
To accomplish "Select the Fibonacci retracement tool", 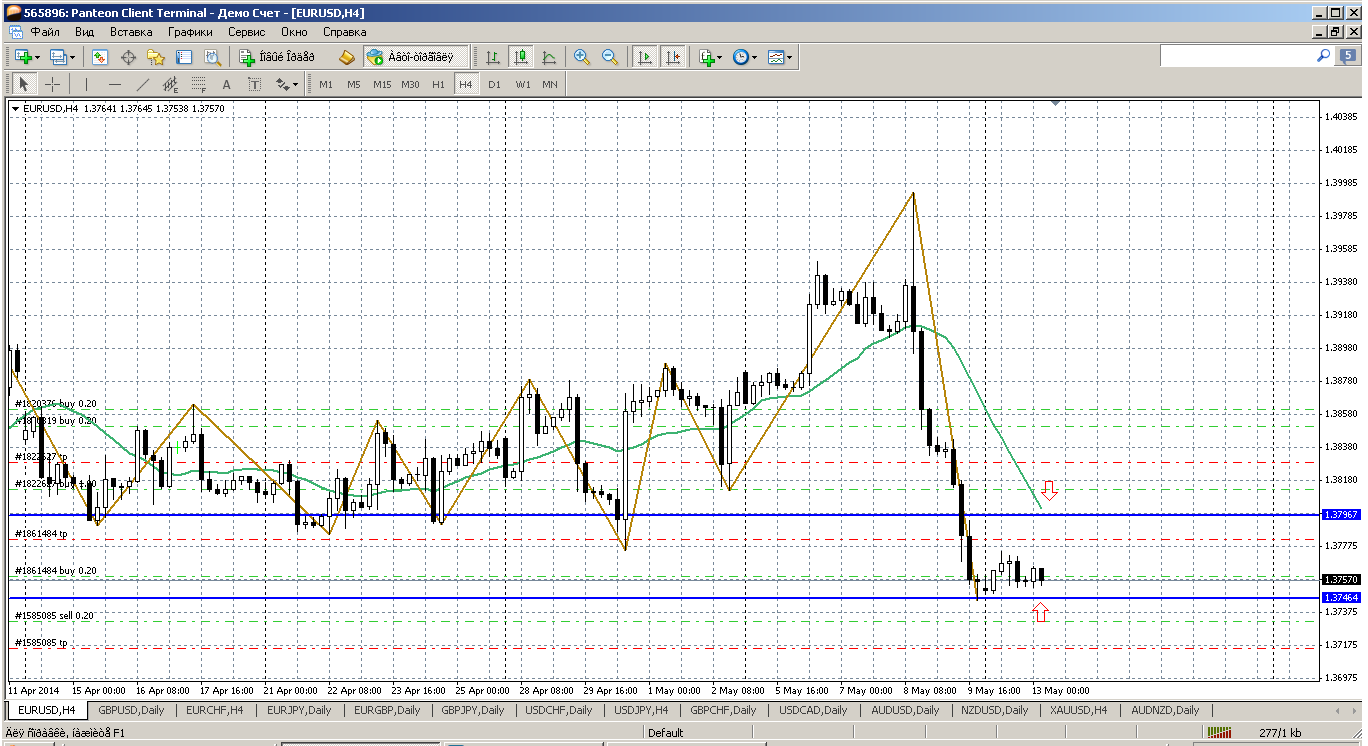I will pyautogui.click(x=199, y=84).
